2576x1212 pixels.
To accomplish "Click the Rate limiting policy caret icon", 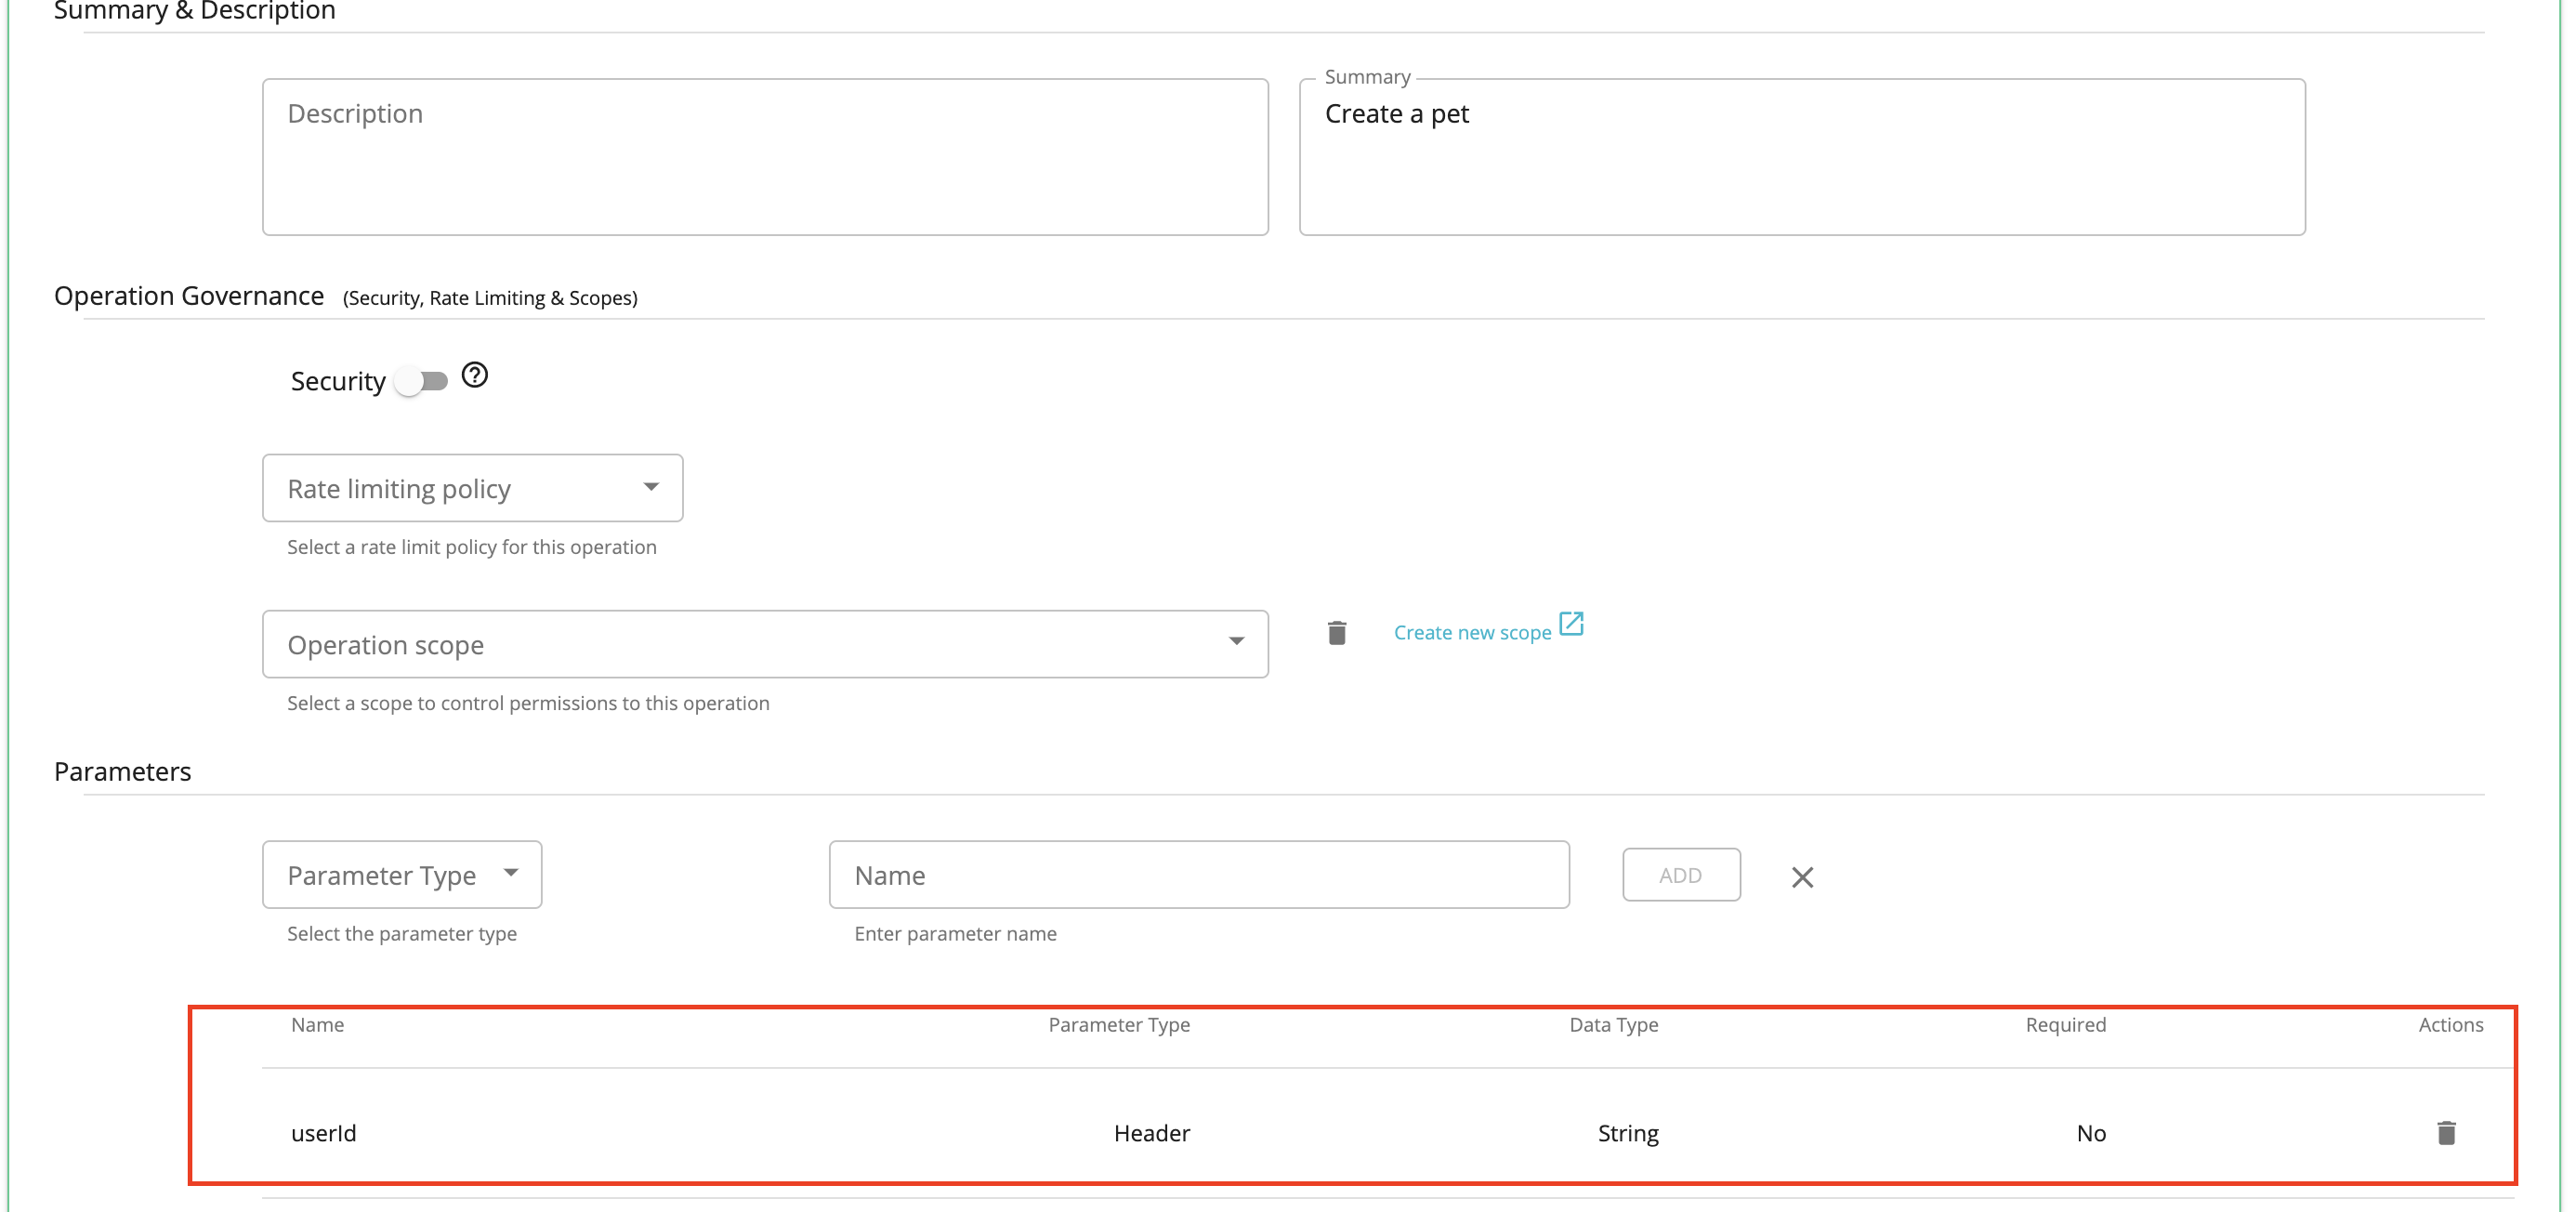I will (x=651, y=487).
